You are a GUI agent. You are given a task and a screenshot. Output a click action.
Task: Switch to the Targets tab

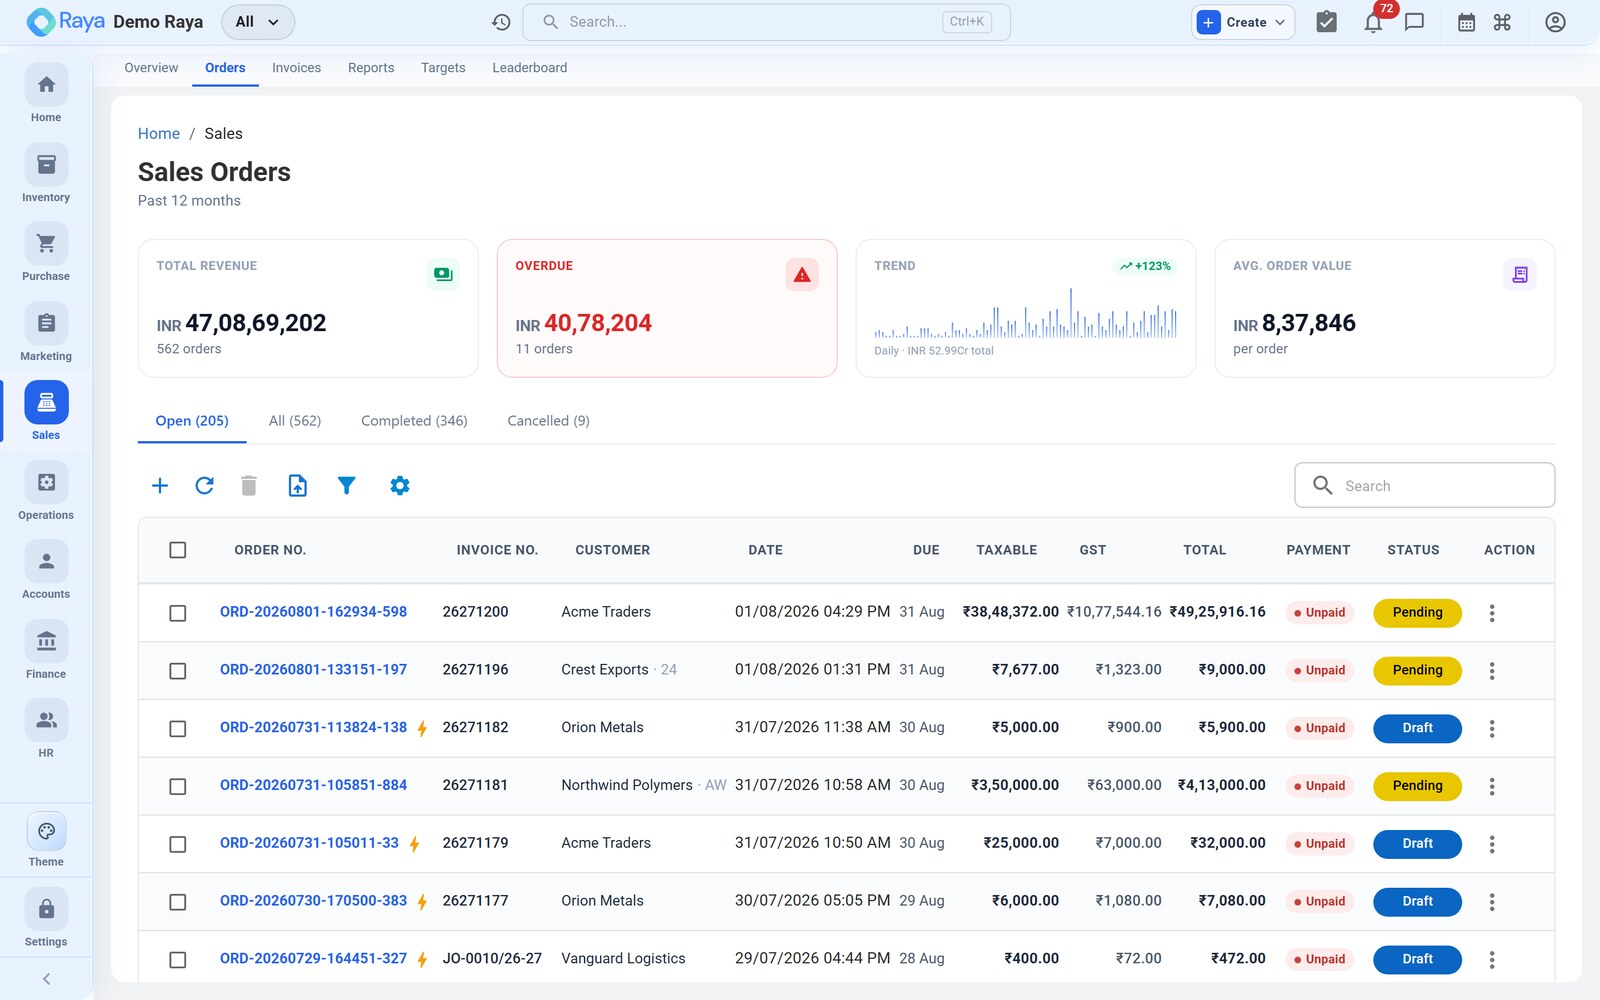click(443, 68)
